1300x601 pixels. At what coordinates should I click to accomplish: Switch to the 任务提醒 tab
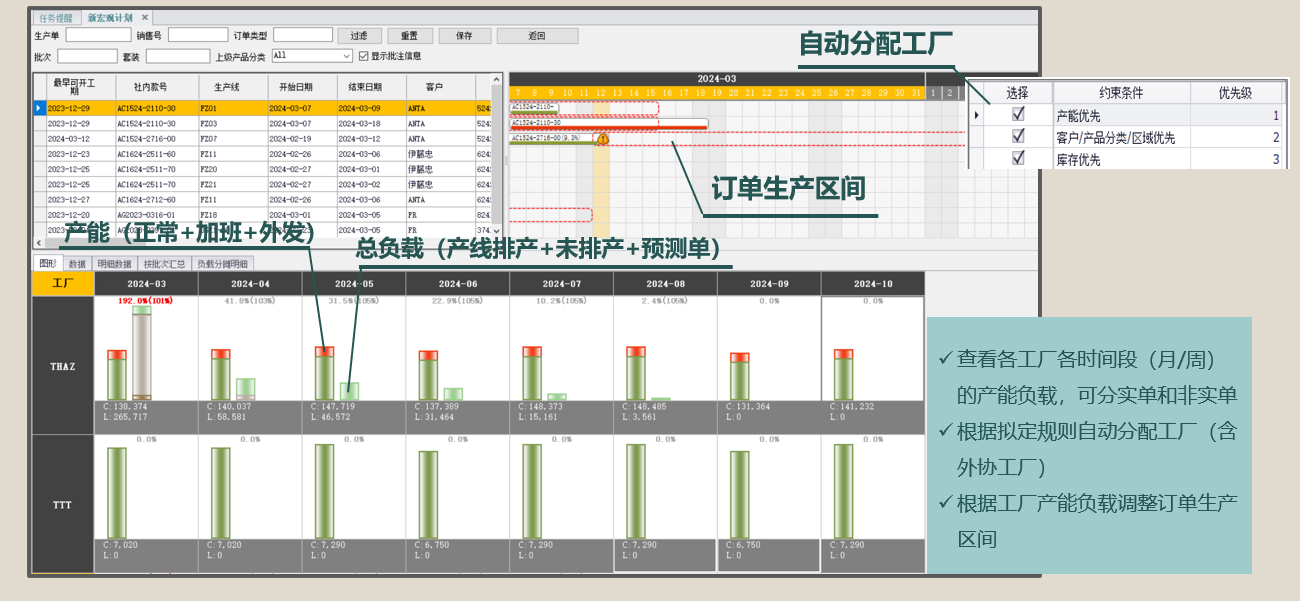click(x=56, y=18)
